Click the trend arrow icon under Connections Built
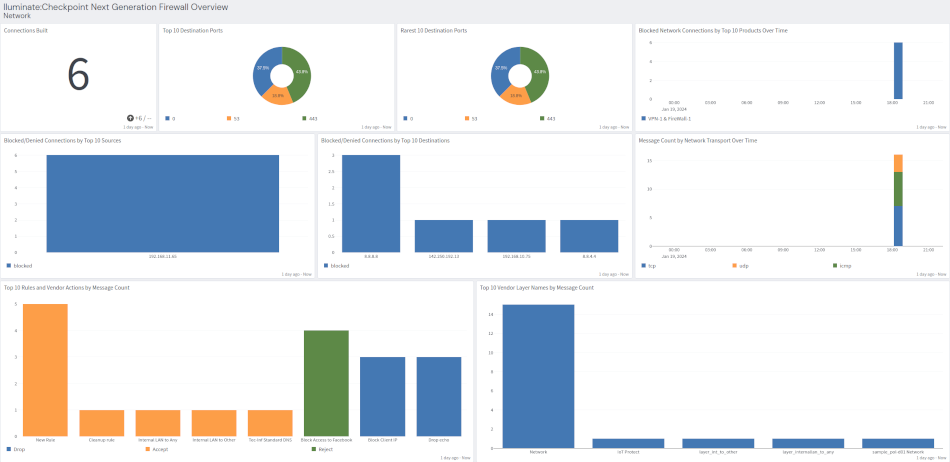Image resolution: width=950 pixels, height=462 pixels. pyautogui.click(x=119, y=117)
